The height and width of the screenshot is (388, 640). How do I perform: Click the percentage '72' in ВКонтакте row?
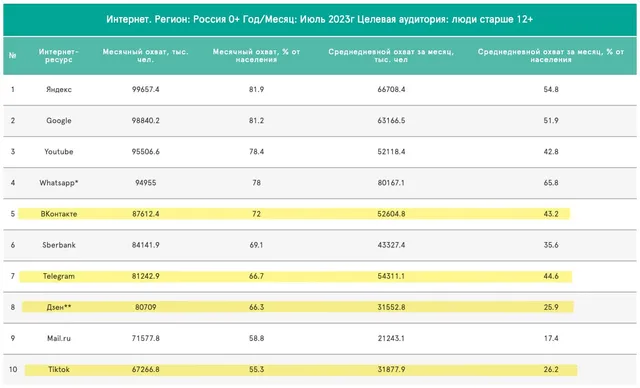pyautogui.click(x=256, y=214)
